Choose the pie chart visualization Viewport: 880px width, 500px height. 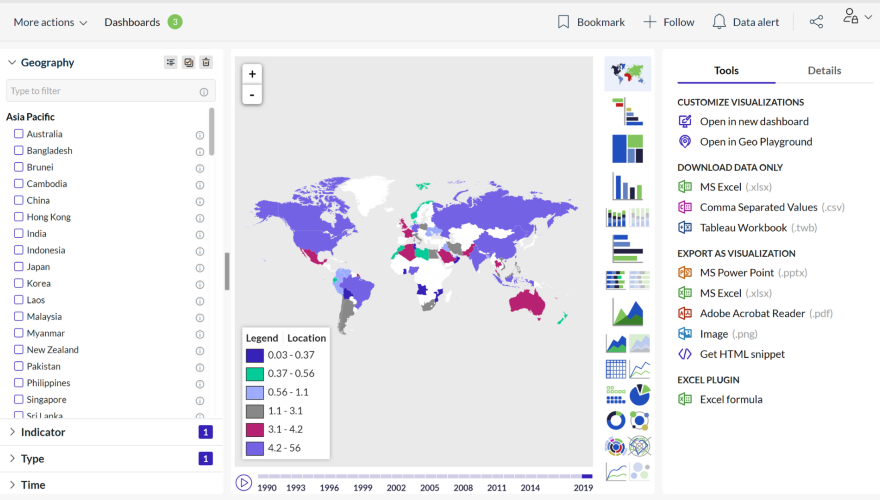click(640, 395)
